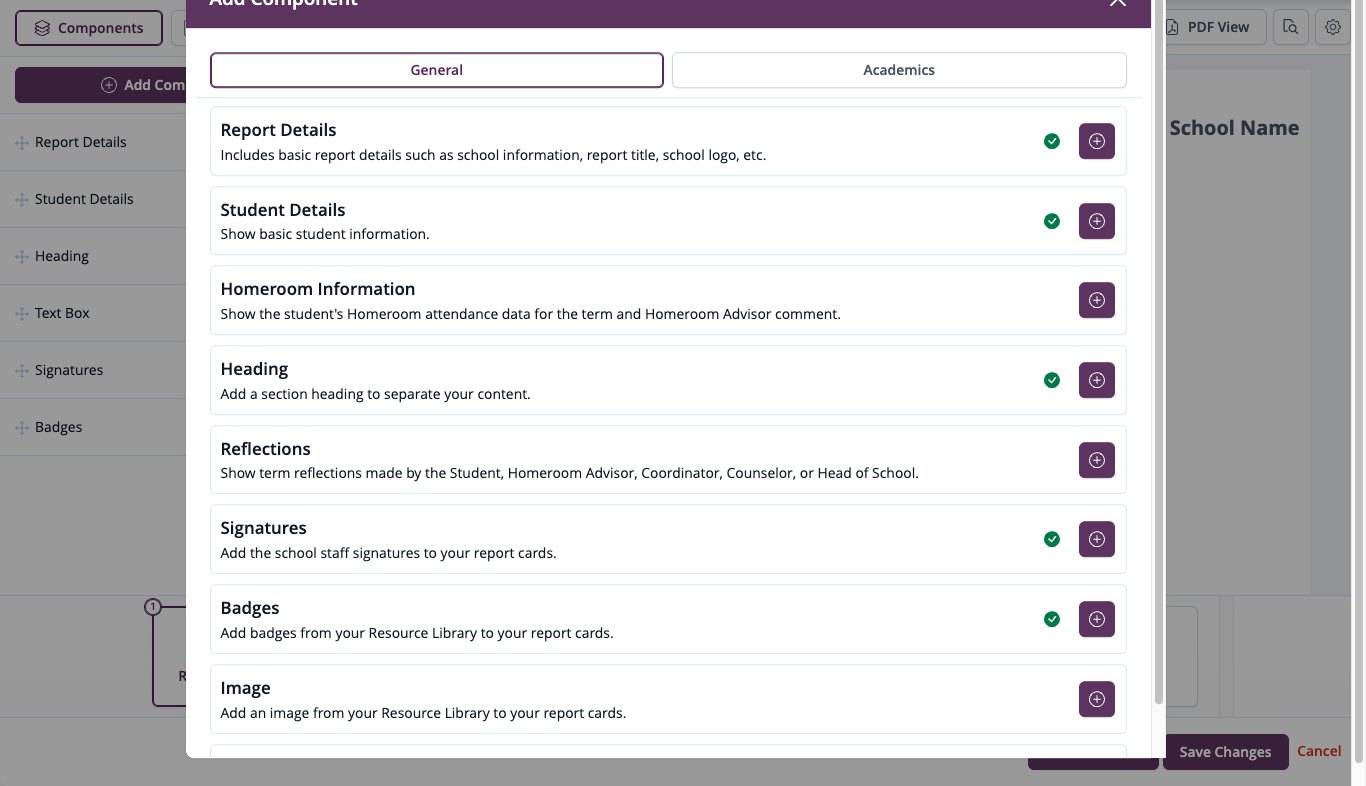This screenshot has height=786, width=1366.
Task: Click the drag handle beside sidebar Heading
Action: pyautogui.click(x=21, y=257)
